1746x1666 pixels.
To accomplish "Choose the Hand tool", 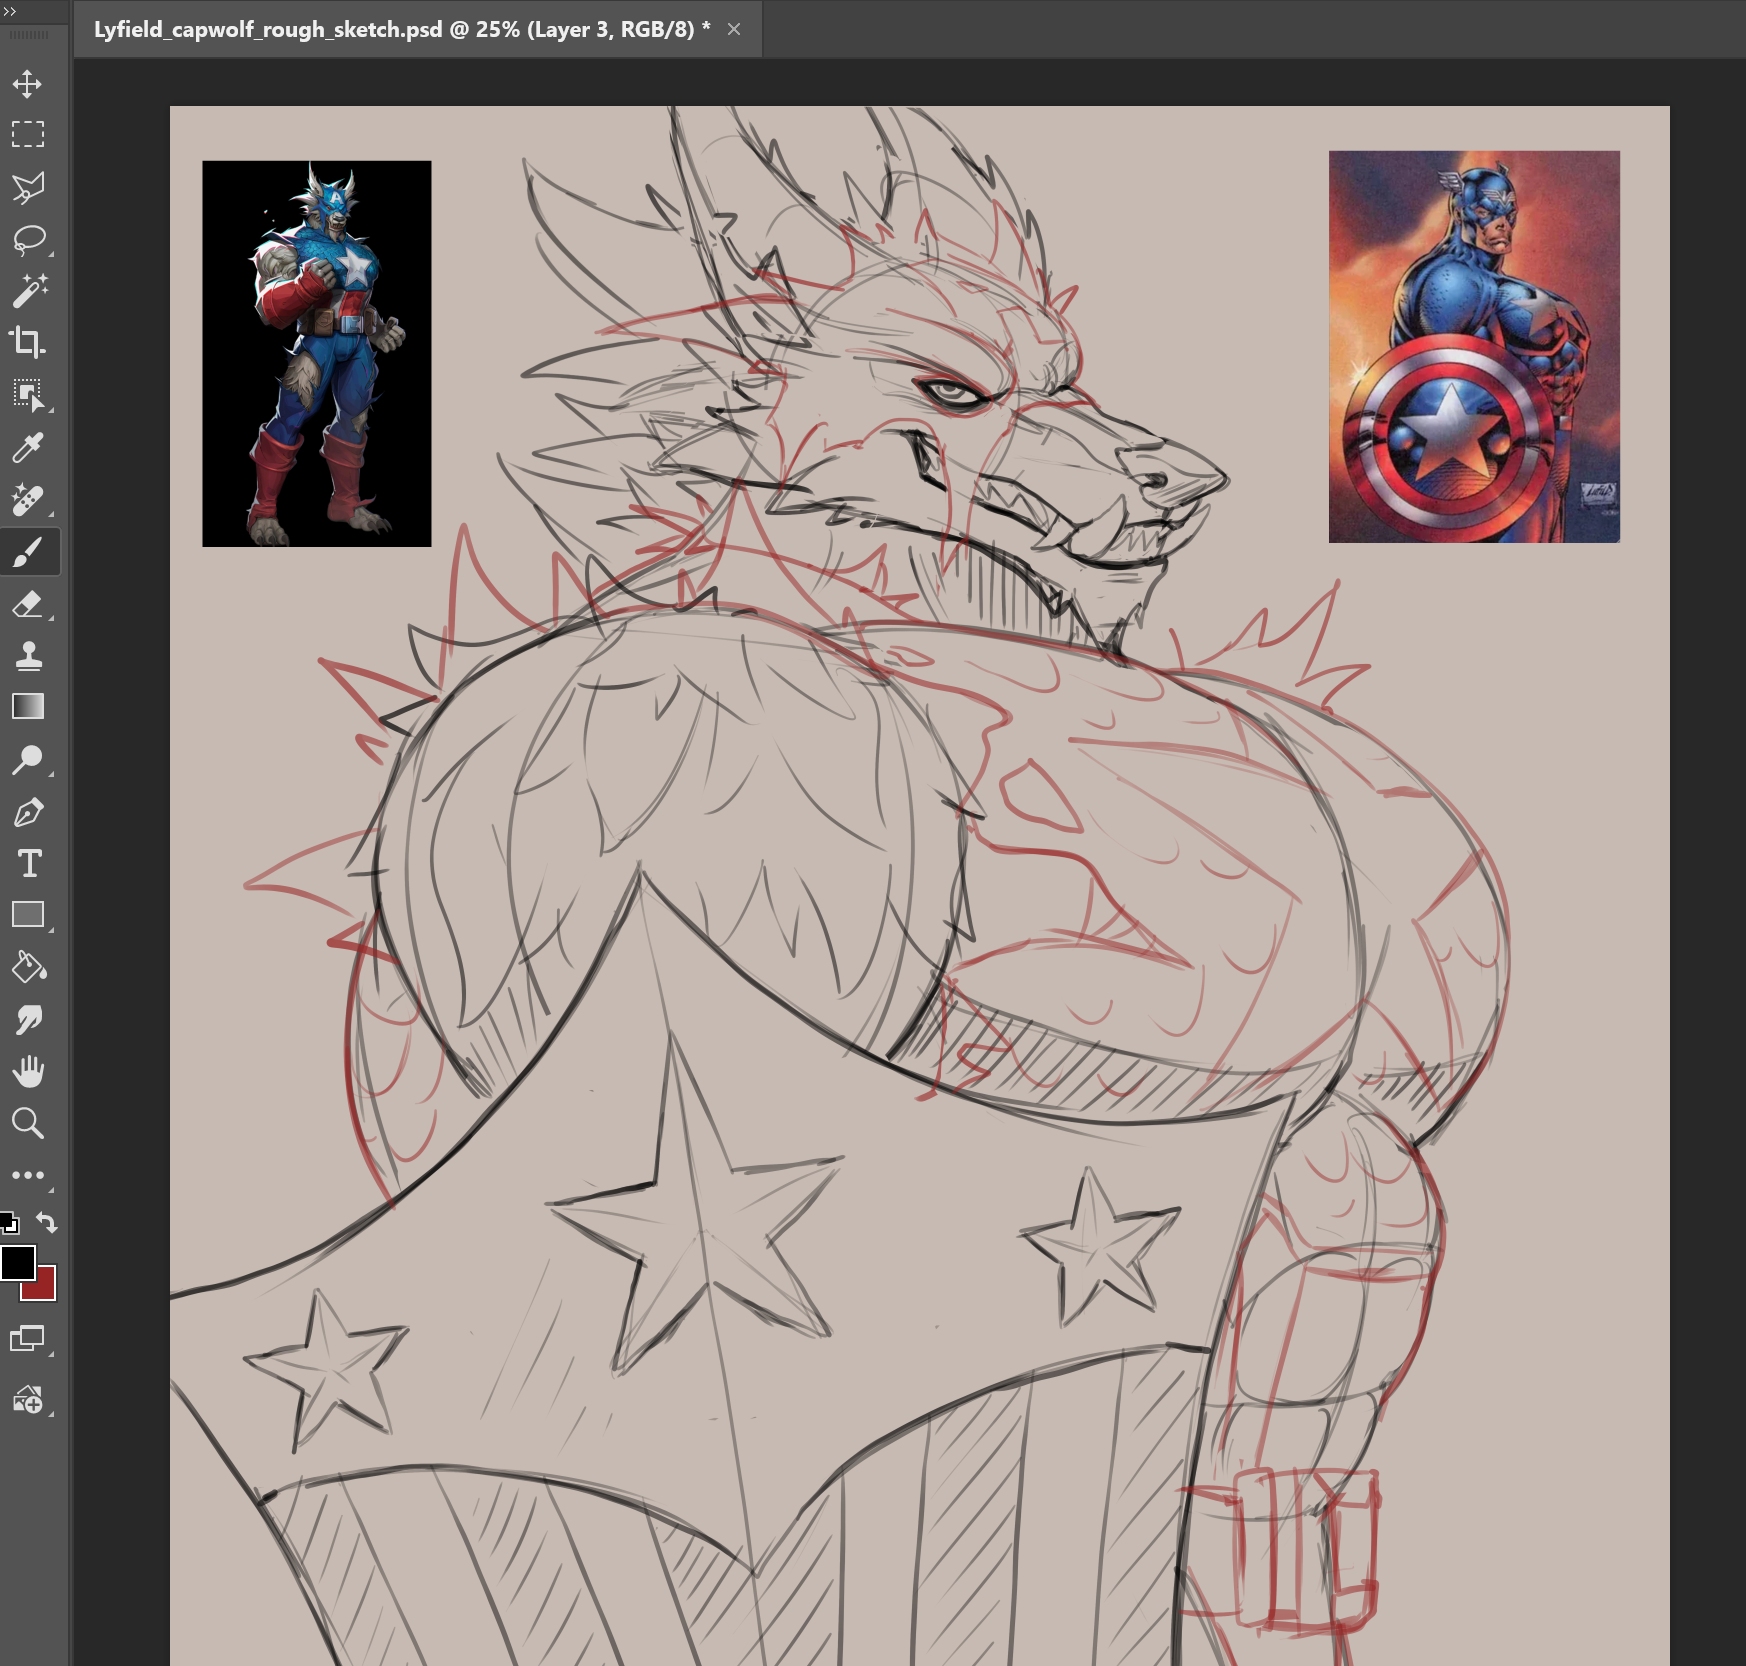I will pos(28,1071).
